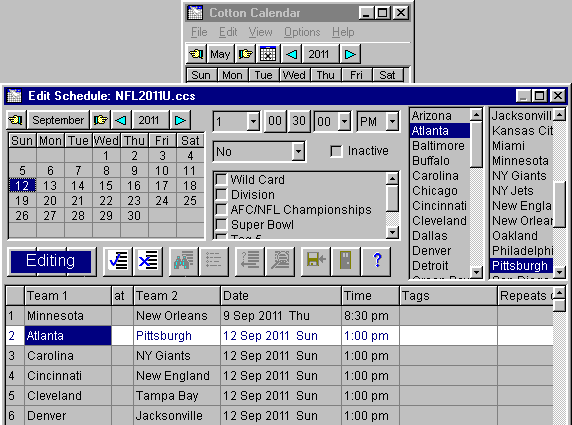The image size is (572, 425).
Task: Open Edit menu in Cotton Calendar
Action: coord(228,32)
